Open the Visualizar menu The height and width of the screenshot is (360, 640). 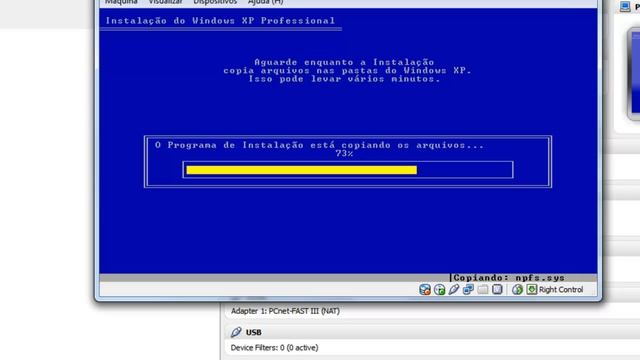pos(165,2)
